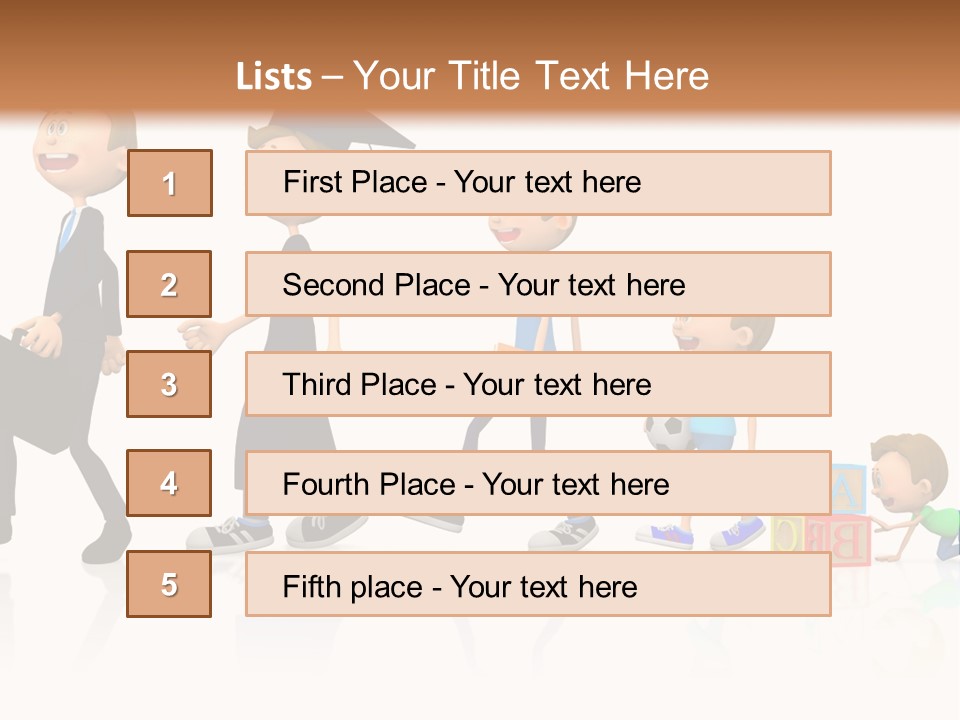Screen dimensions: 960x720
Task: Select the number 4 box
Action: [x=169, y=483]
